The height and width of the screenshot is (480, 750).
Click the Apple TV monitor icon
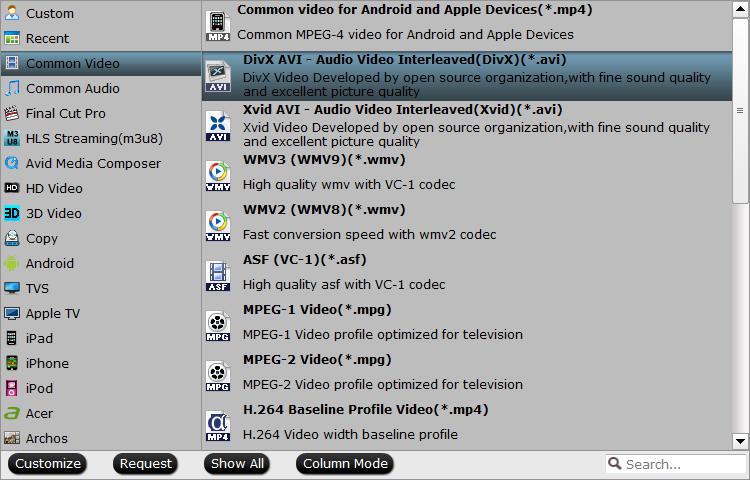tap(12, 313)
